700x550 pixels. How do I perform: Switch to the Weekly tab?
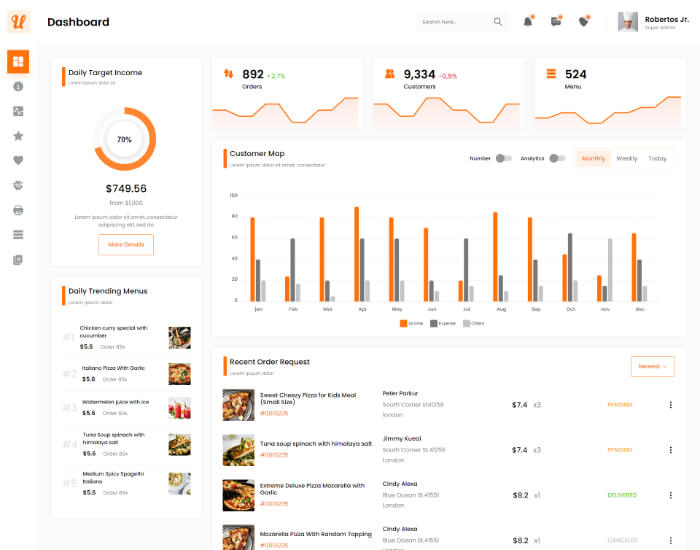[626, 158]
